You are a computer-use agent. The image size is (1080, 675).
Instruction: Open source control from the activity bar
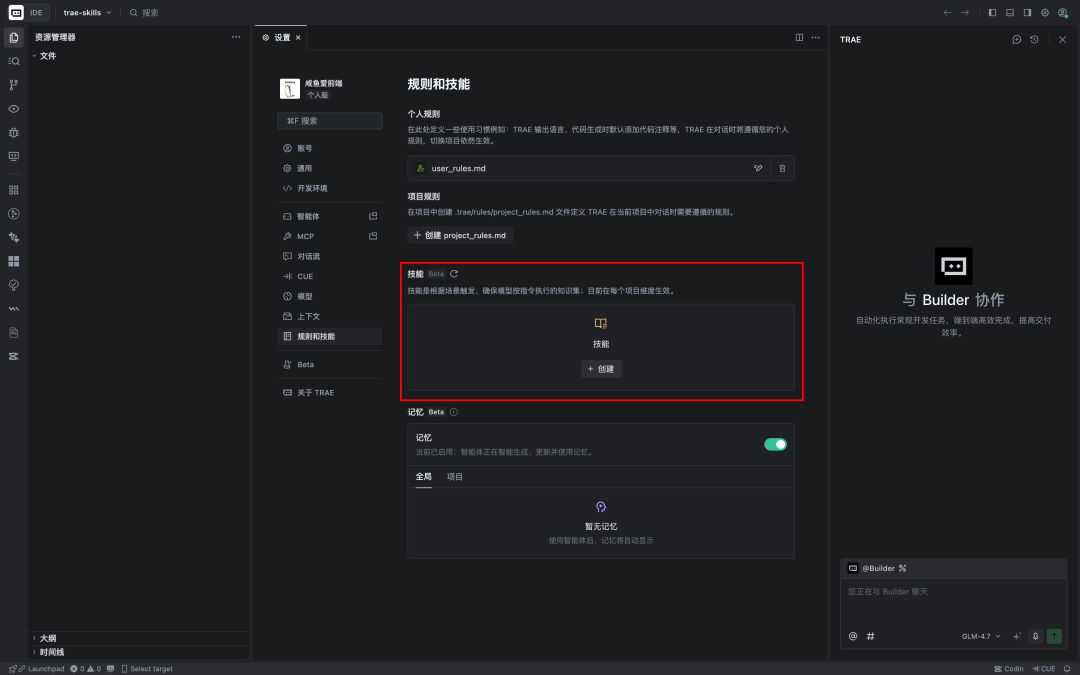point(13,85)
